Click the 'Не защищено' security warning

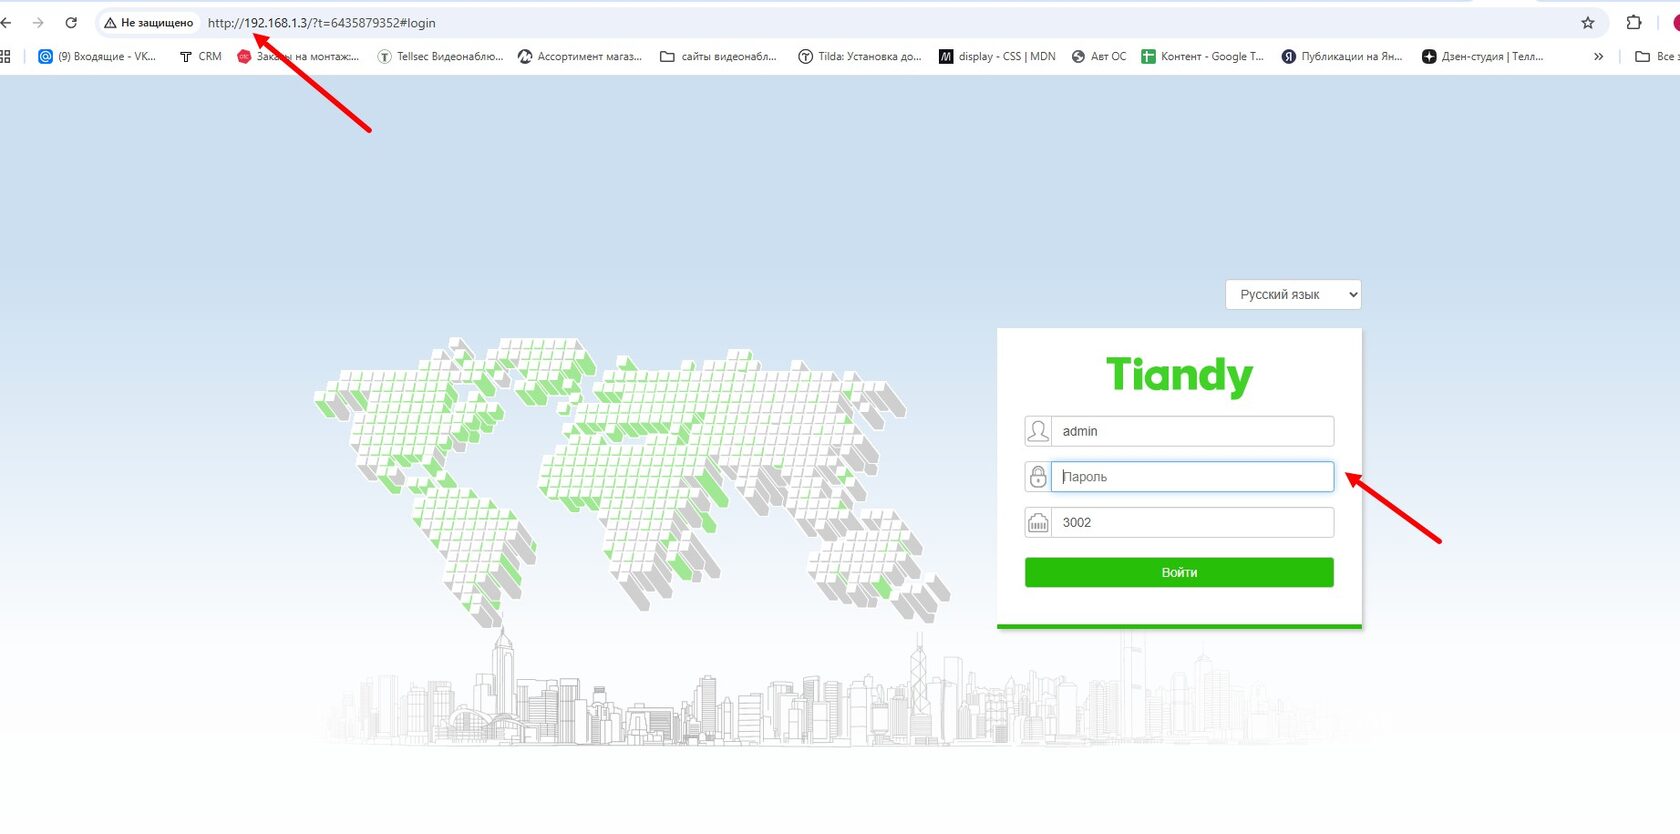pos(149,22)
